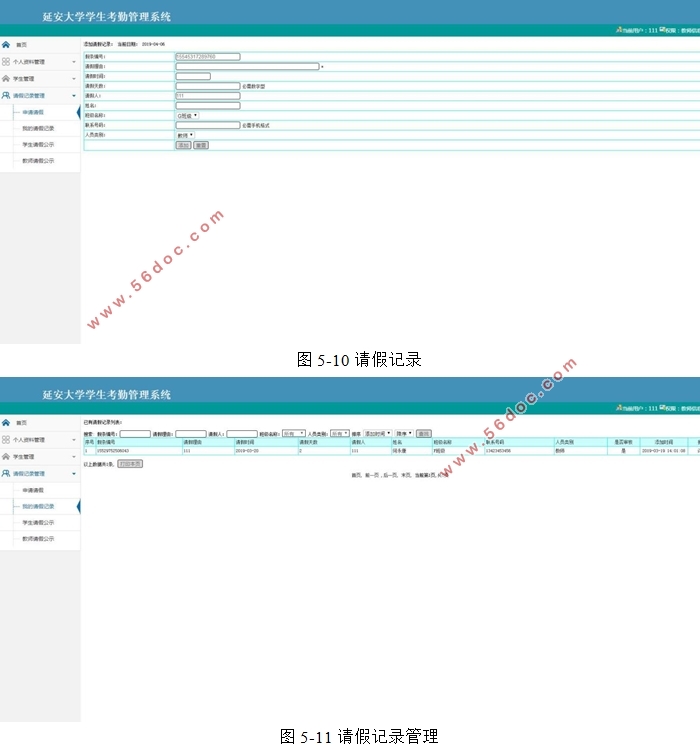Collapse 请假记录管理 arrow in Figure 5-11 sidebar

pos(74,474)
